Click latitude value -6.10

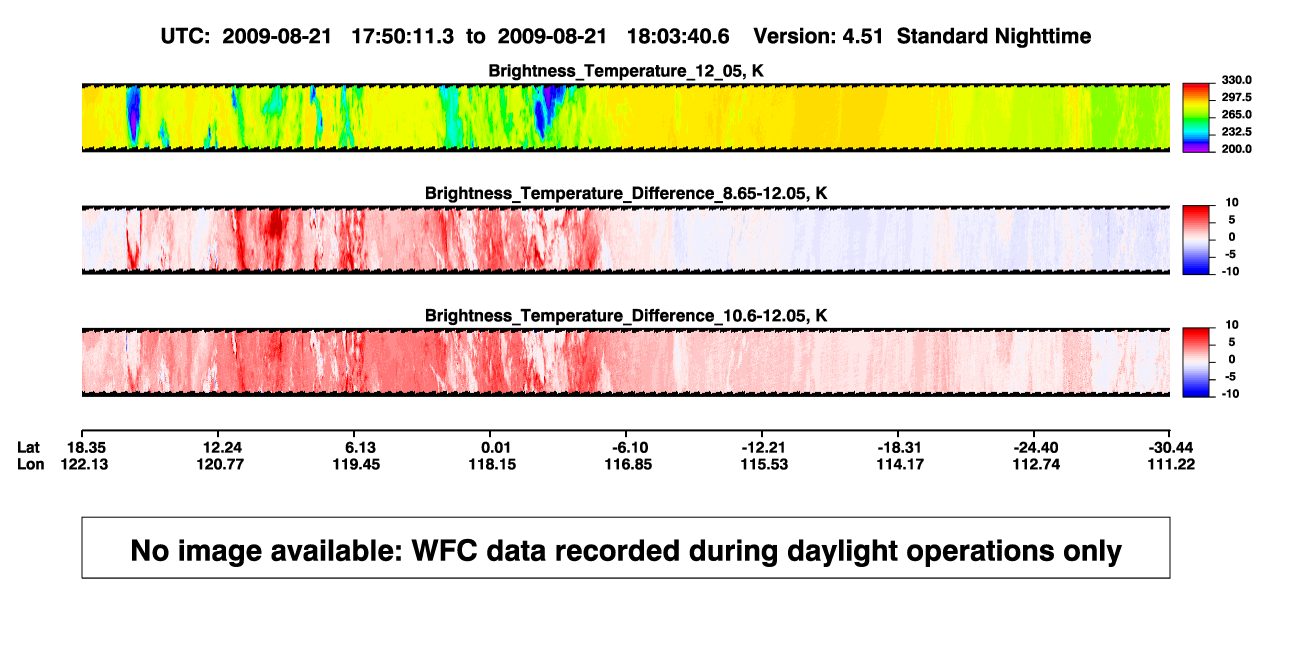(630, 447)
